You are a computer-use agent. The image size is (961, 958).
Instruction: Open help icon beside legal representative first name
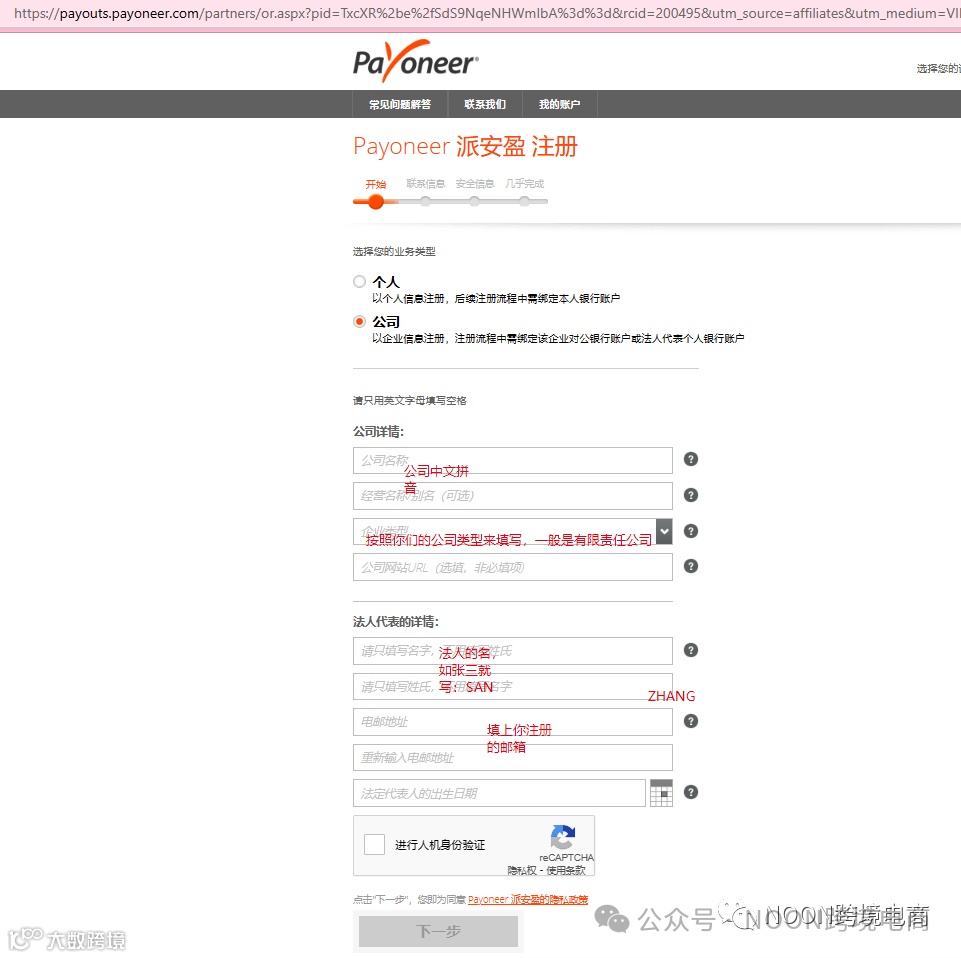point(691,650)
